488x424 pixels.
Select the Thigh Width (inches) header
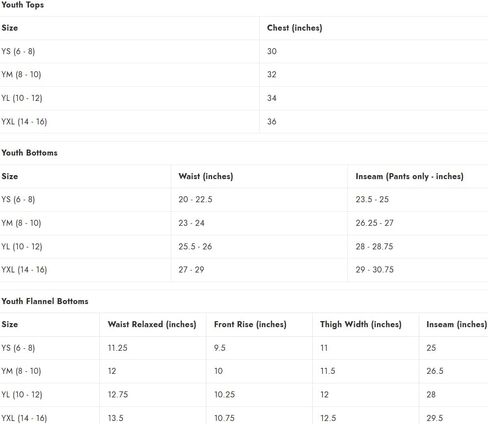click(361, 324)
